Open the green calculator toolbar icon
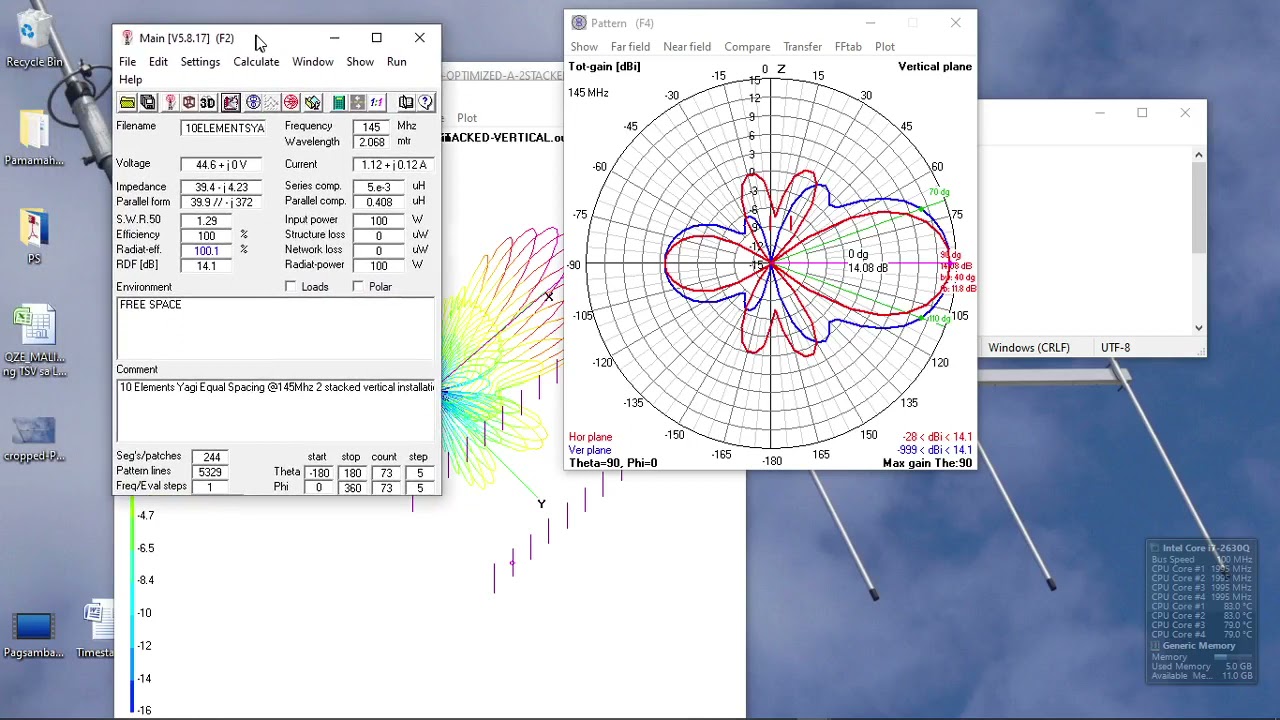This screenshot has width=1280, height=720. [339, 102]
